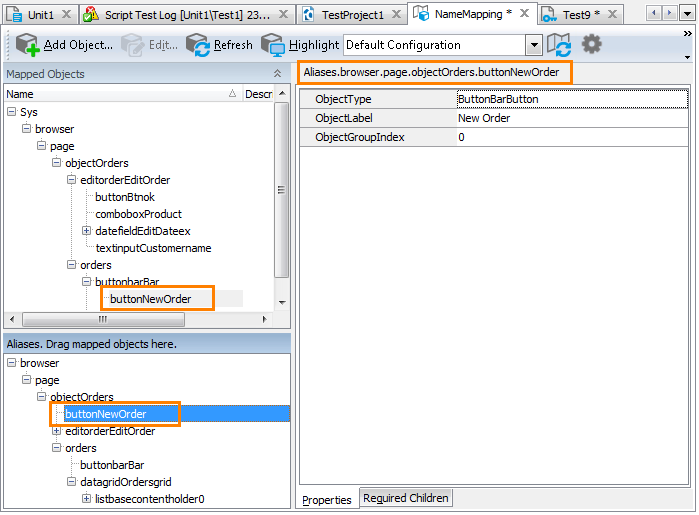Close the Test9 tab
Viewport: 699px width, 515px height.
(613, 14)
